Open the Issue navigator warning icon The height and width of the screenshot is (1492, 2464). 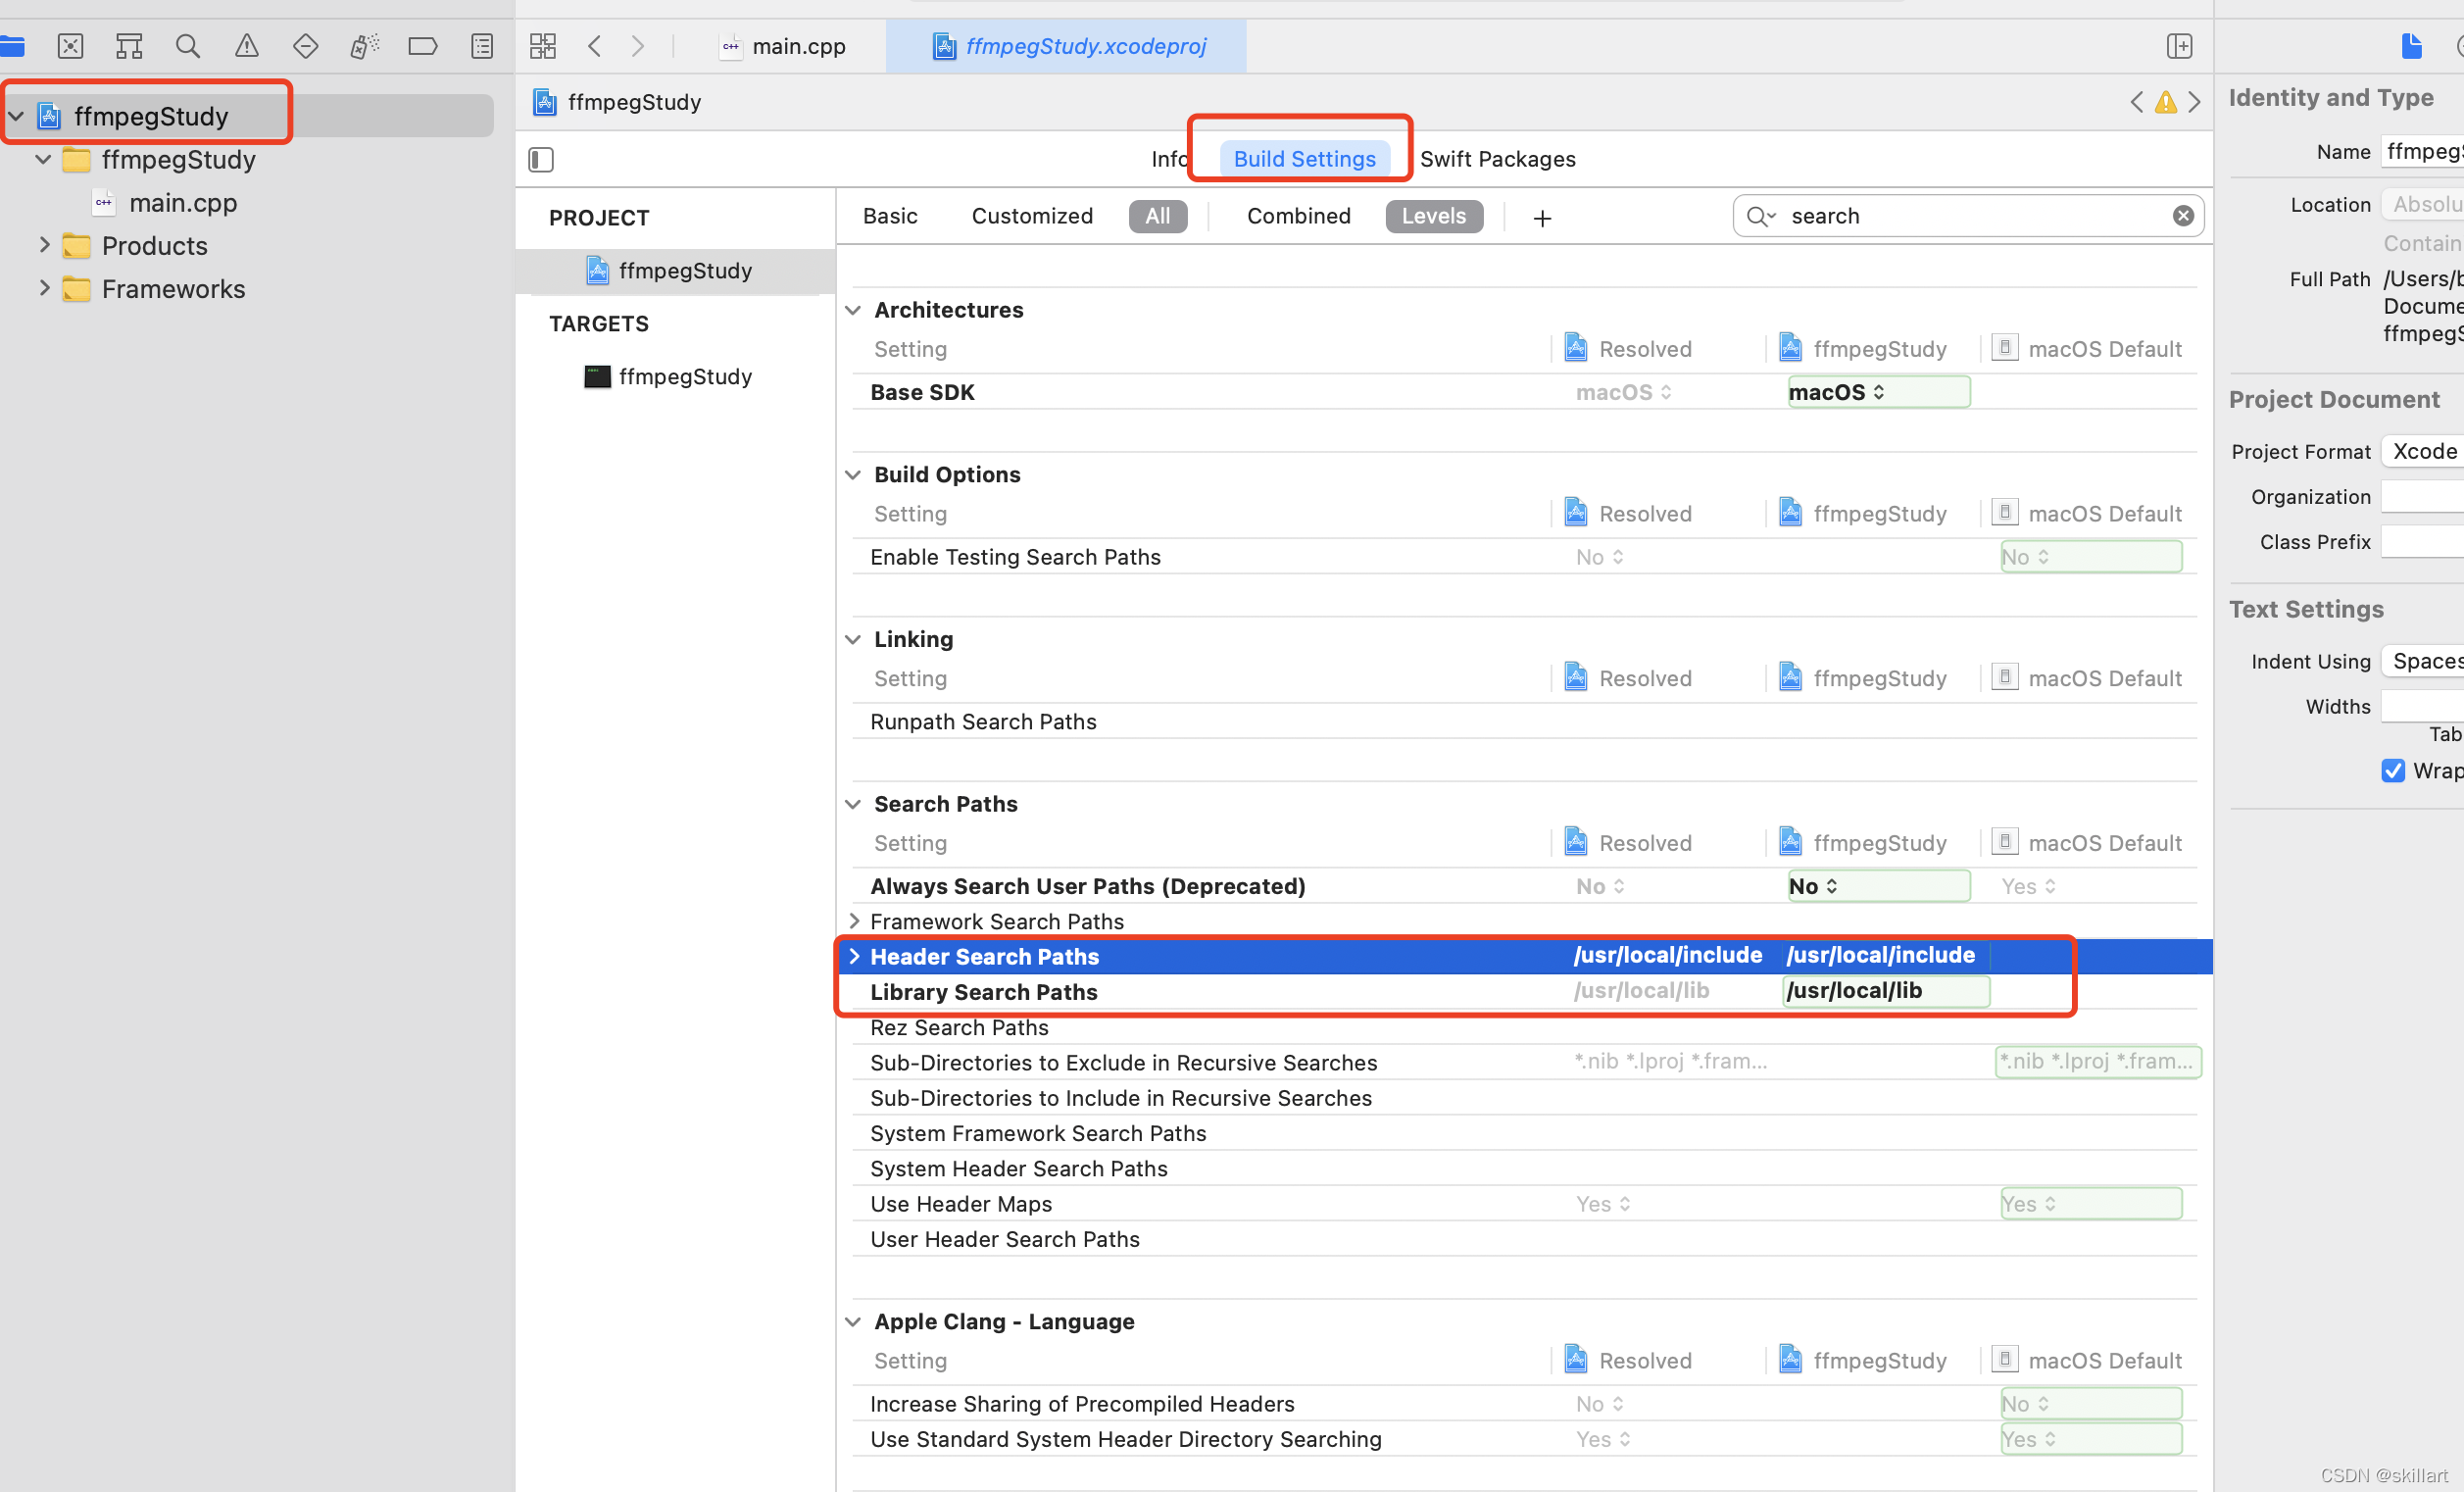[x=245, y=46]
